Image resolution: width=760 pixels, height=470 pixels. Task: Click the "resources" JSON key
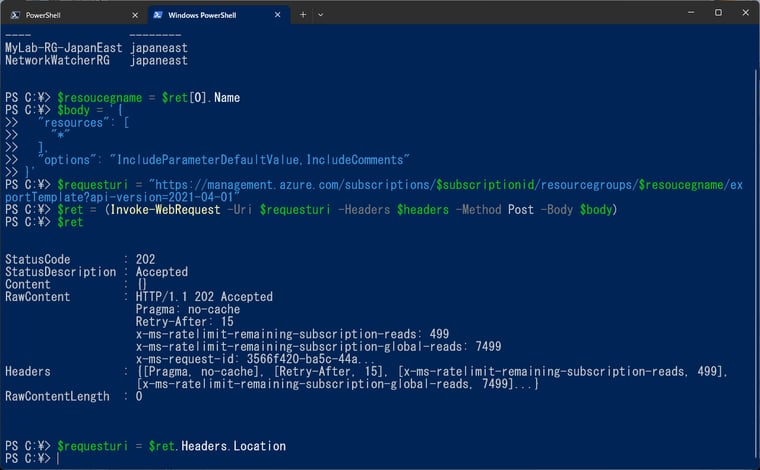click(x=73, y=123)
